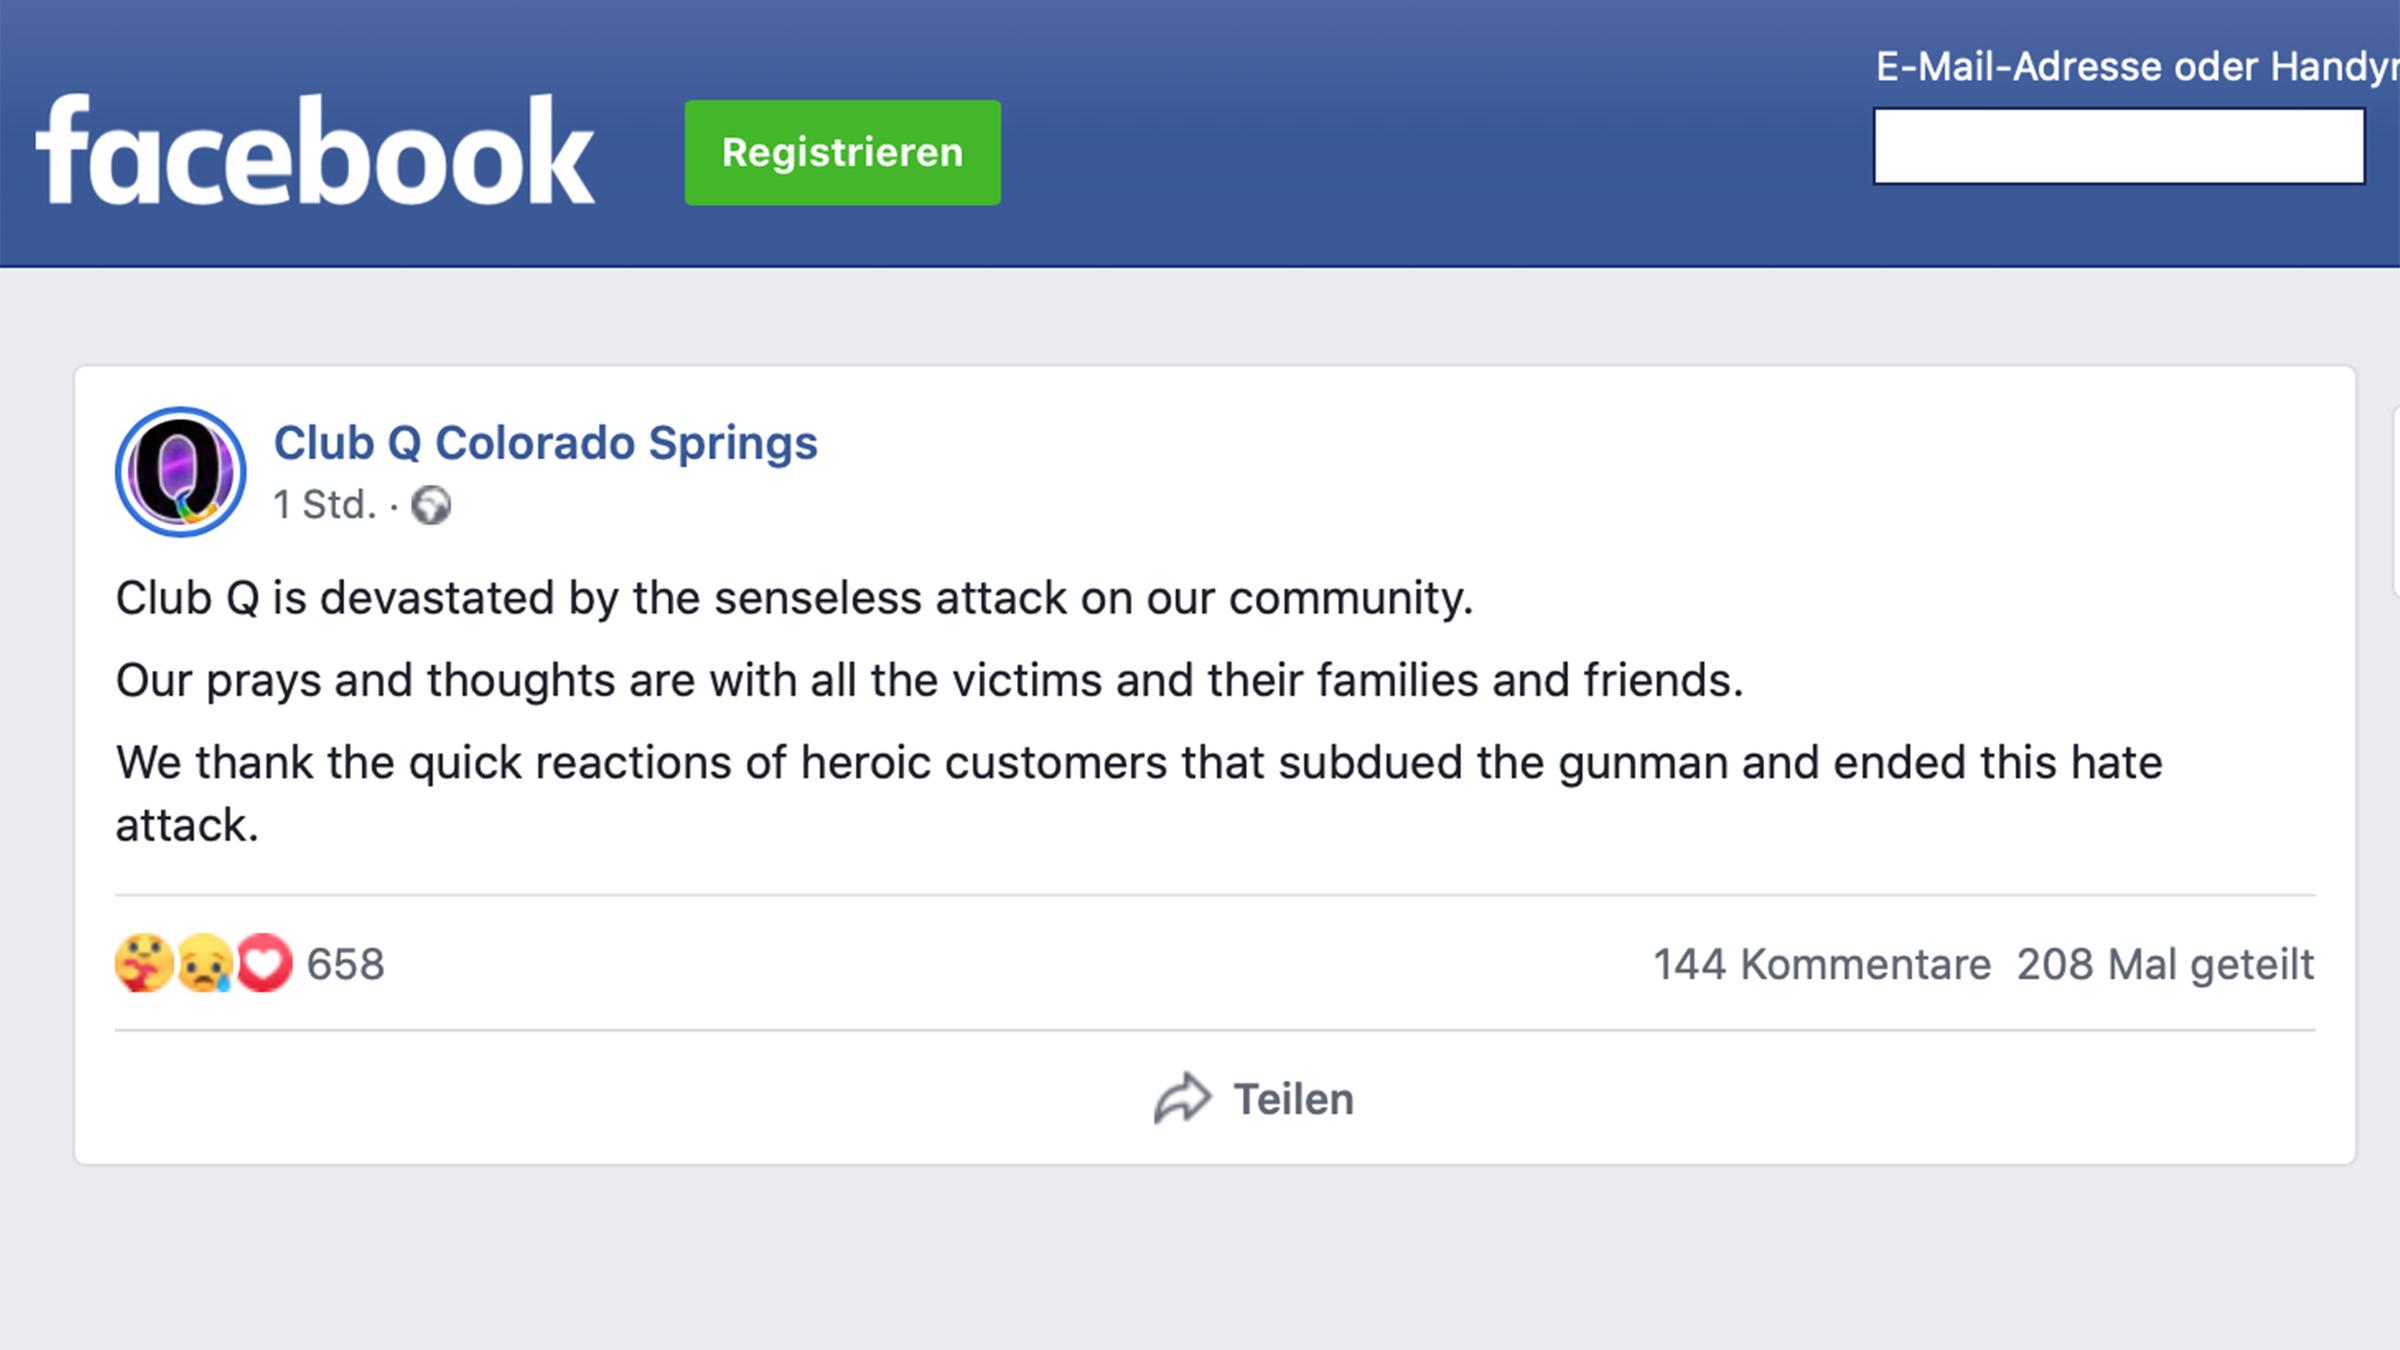2400x1350 pixels.
Task: Focus the E-Mail-Adresse oder Handynummer input field
Action: pos(2118,147)
